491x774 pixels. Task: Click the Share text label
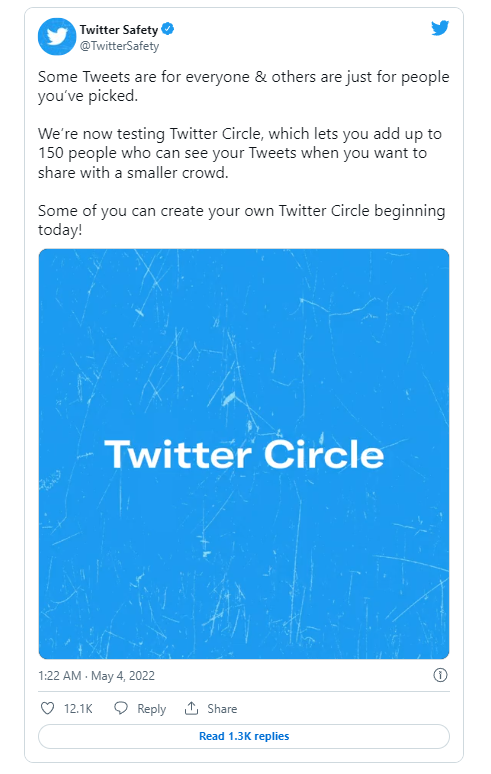click(222, 709)
